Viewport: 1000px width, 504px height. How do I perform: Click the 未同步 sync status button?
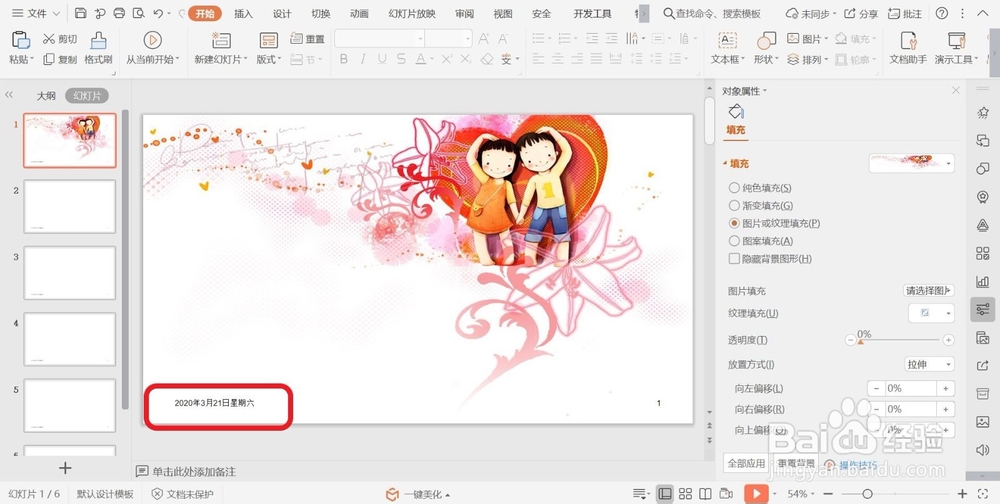(x=809, y=13)
